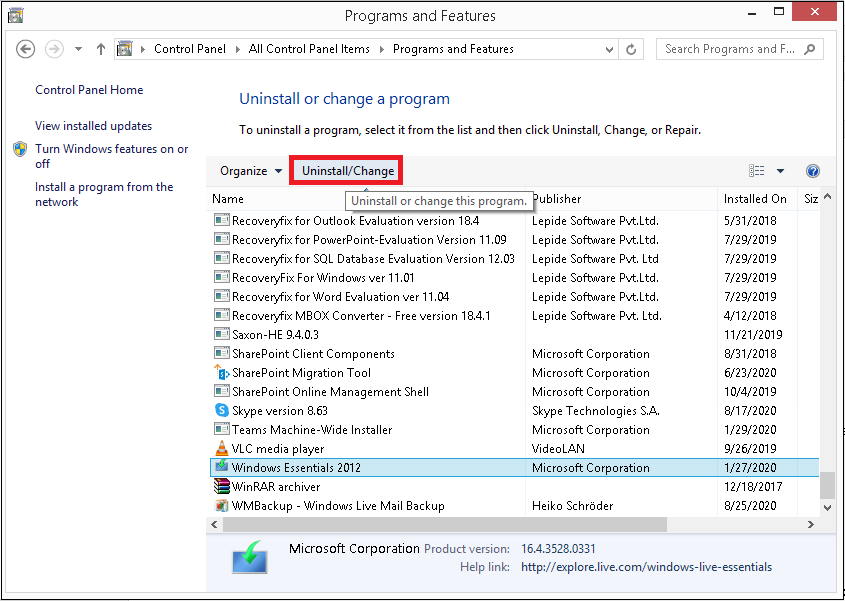Click icon of Recoveryfix MBOX Converter
Screen dimensions: 845x601
pyautogui.click(x=221, y=315)
